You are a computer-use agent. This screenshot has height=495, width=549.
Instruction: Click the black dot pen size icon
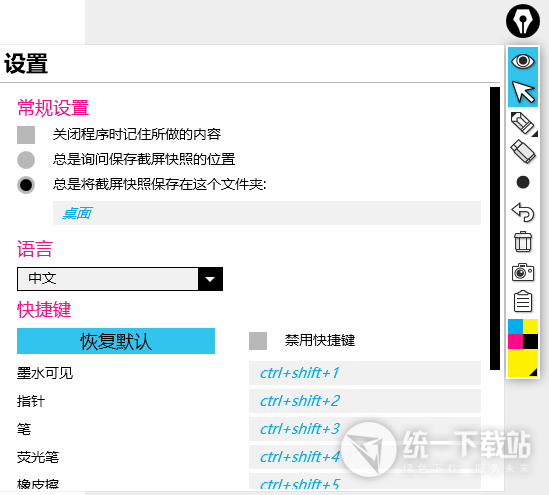tap(523, 182)
